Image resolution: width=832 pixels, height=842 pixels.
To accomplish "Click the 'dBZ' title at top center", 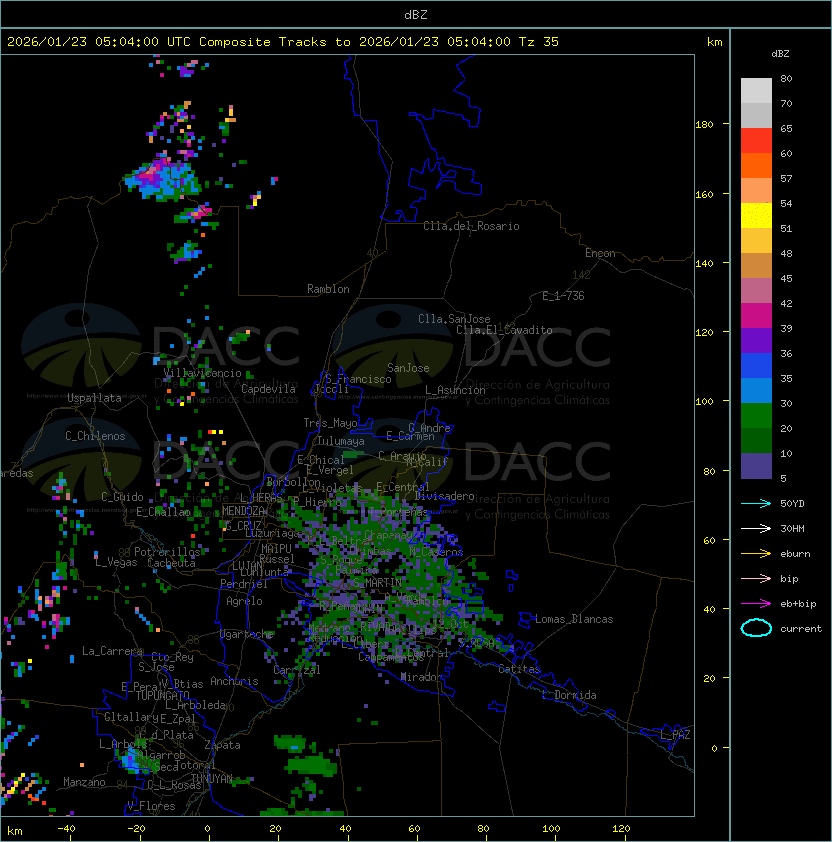I will click(x=416, y=15).
